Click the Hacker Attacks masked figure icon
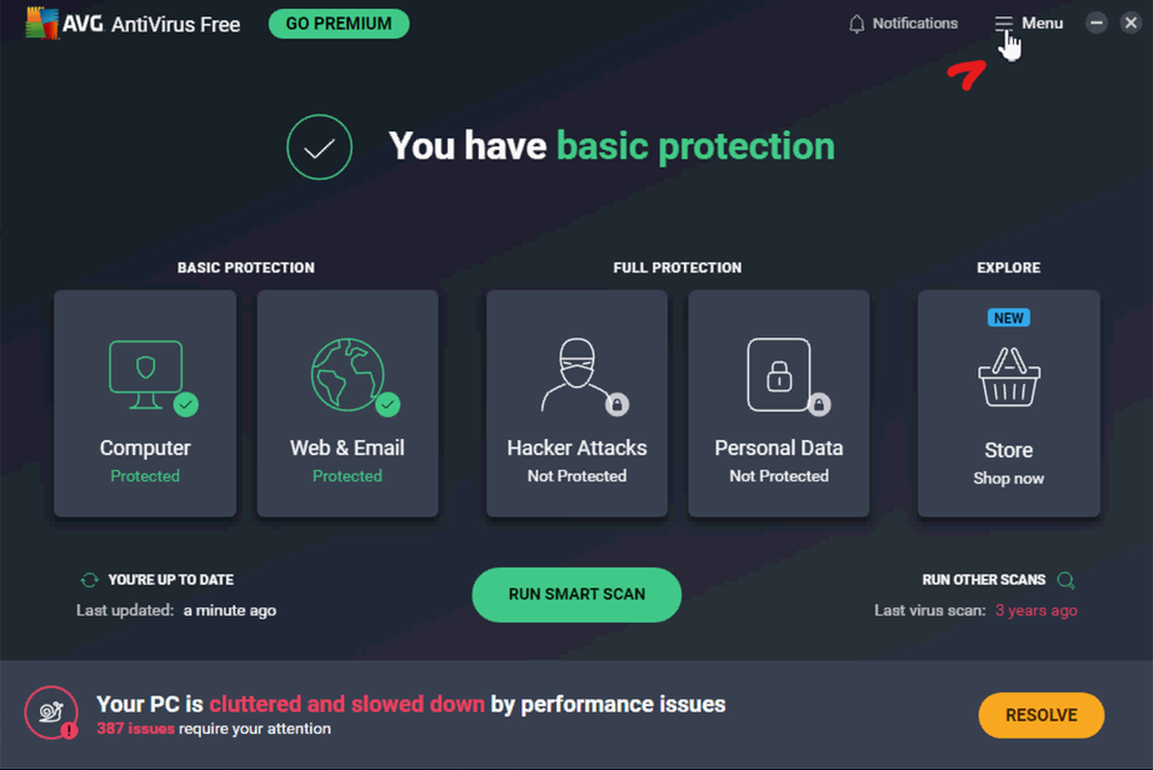Image resolution: width=1153 pixels, height=770 pixels. (x=577, y=375)
